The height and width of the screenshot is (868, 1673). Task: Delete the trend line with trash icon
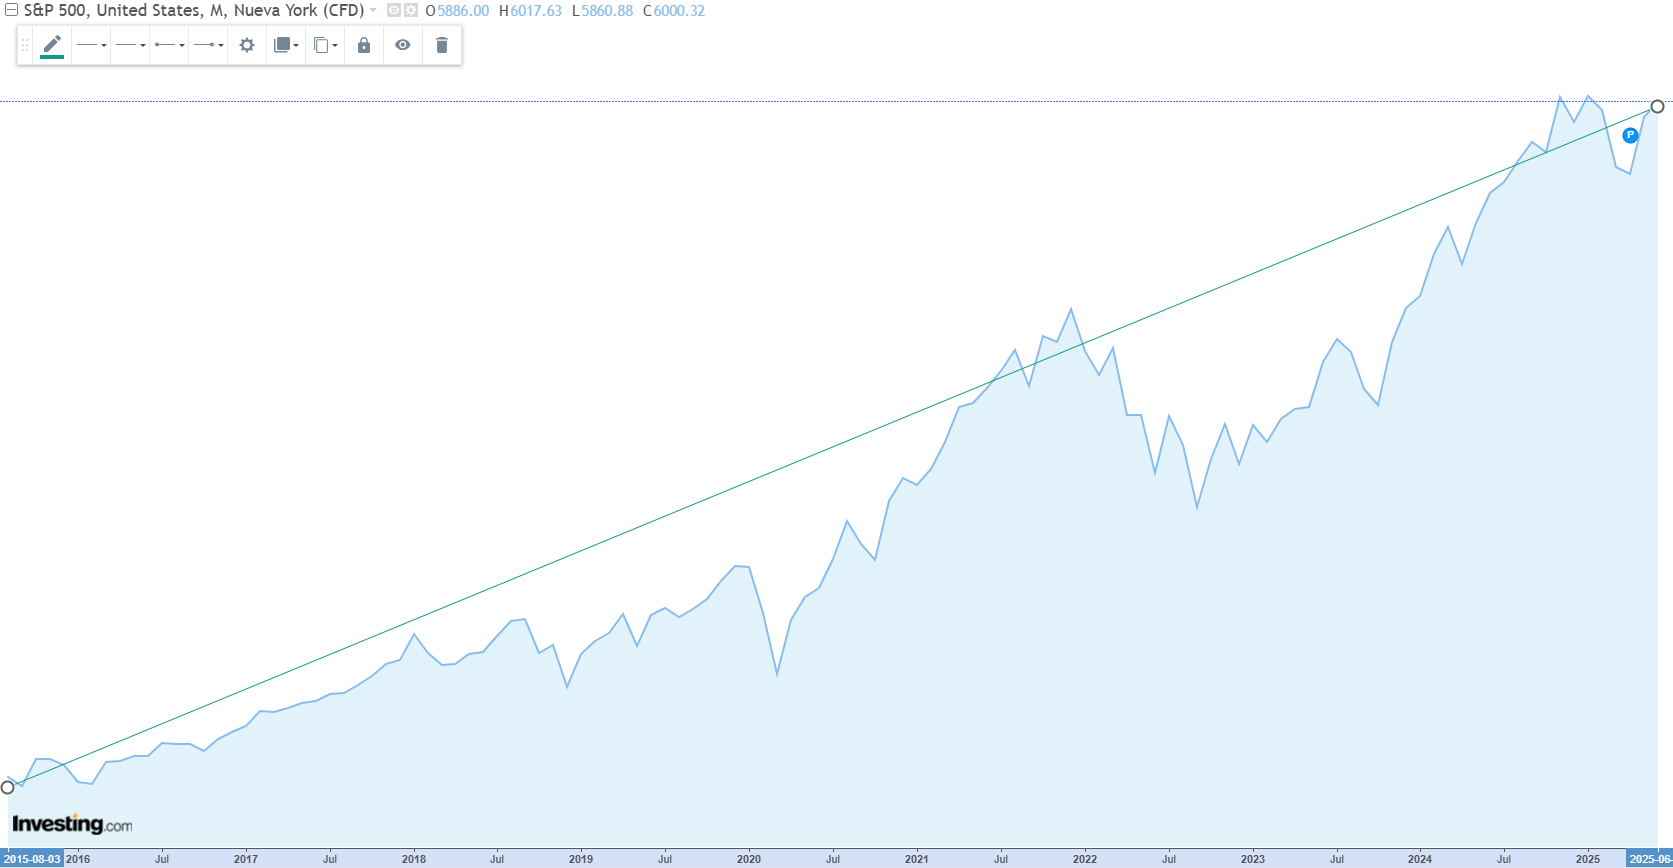coord(442,45)
